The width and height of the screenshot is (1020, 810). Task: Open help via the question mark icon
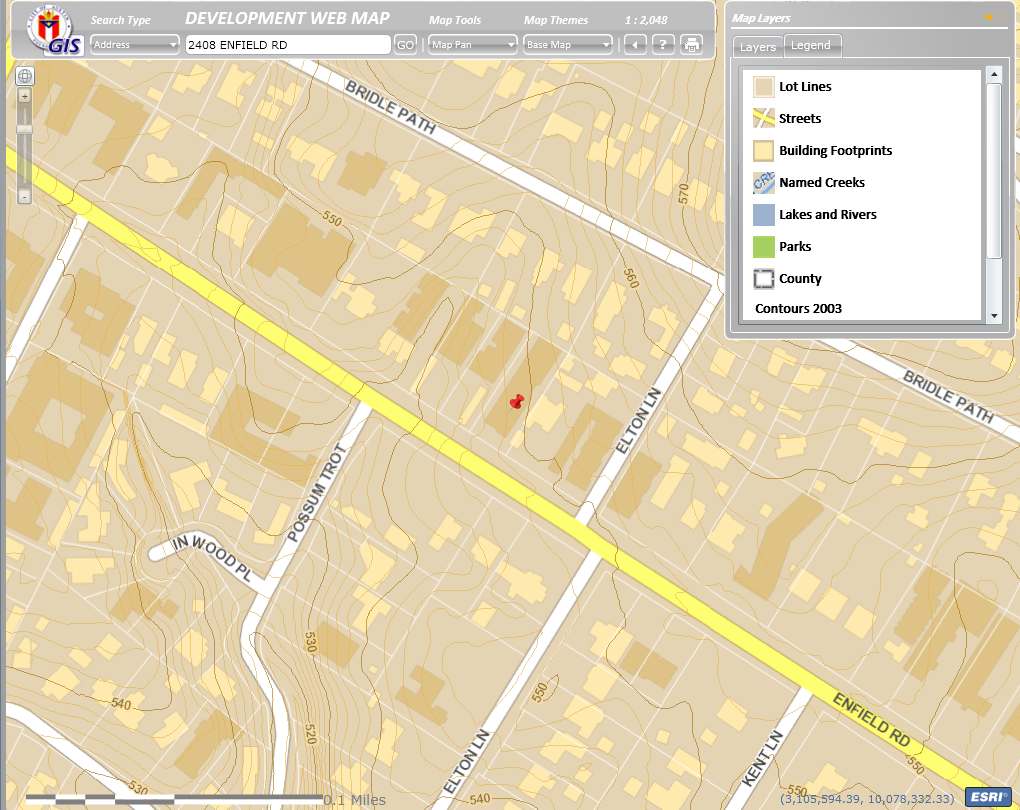pyautogui.click(x=662, y=44)
